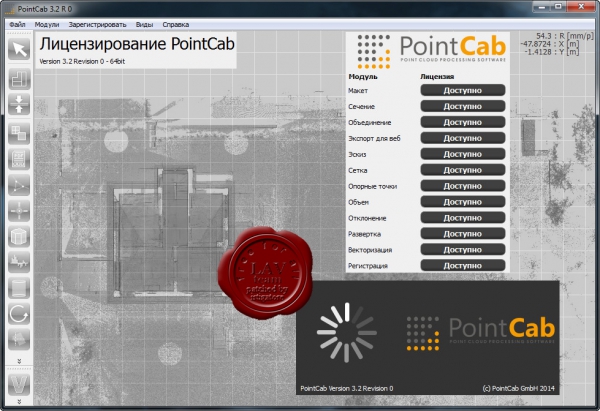The image size is (600, 411).
Task: Click Доступно button for Развертка
Action: point(463,234)
